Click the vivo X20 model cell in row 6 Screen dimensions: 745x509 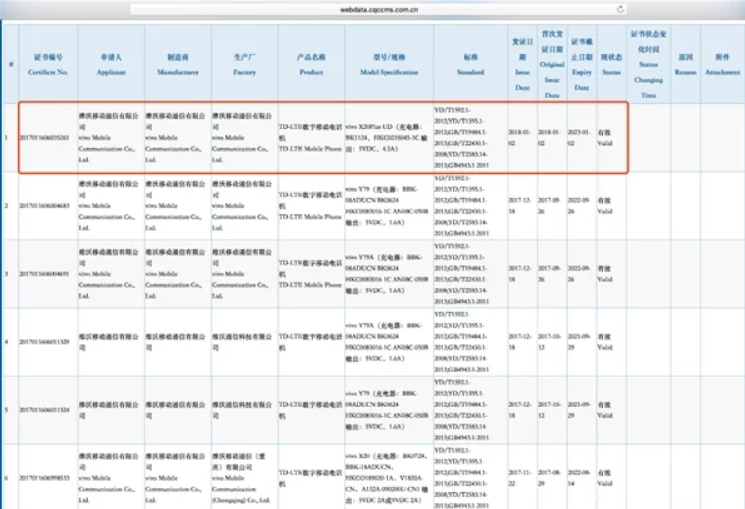(386, 478)
